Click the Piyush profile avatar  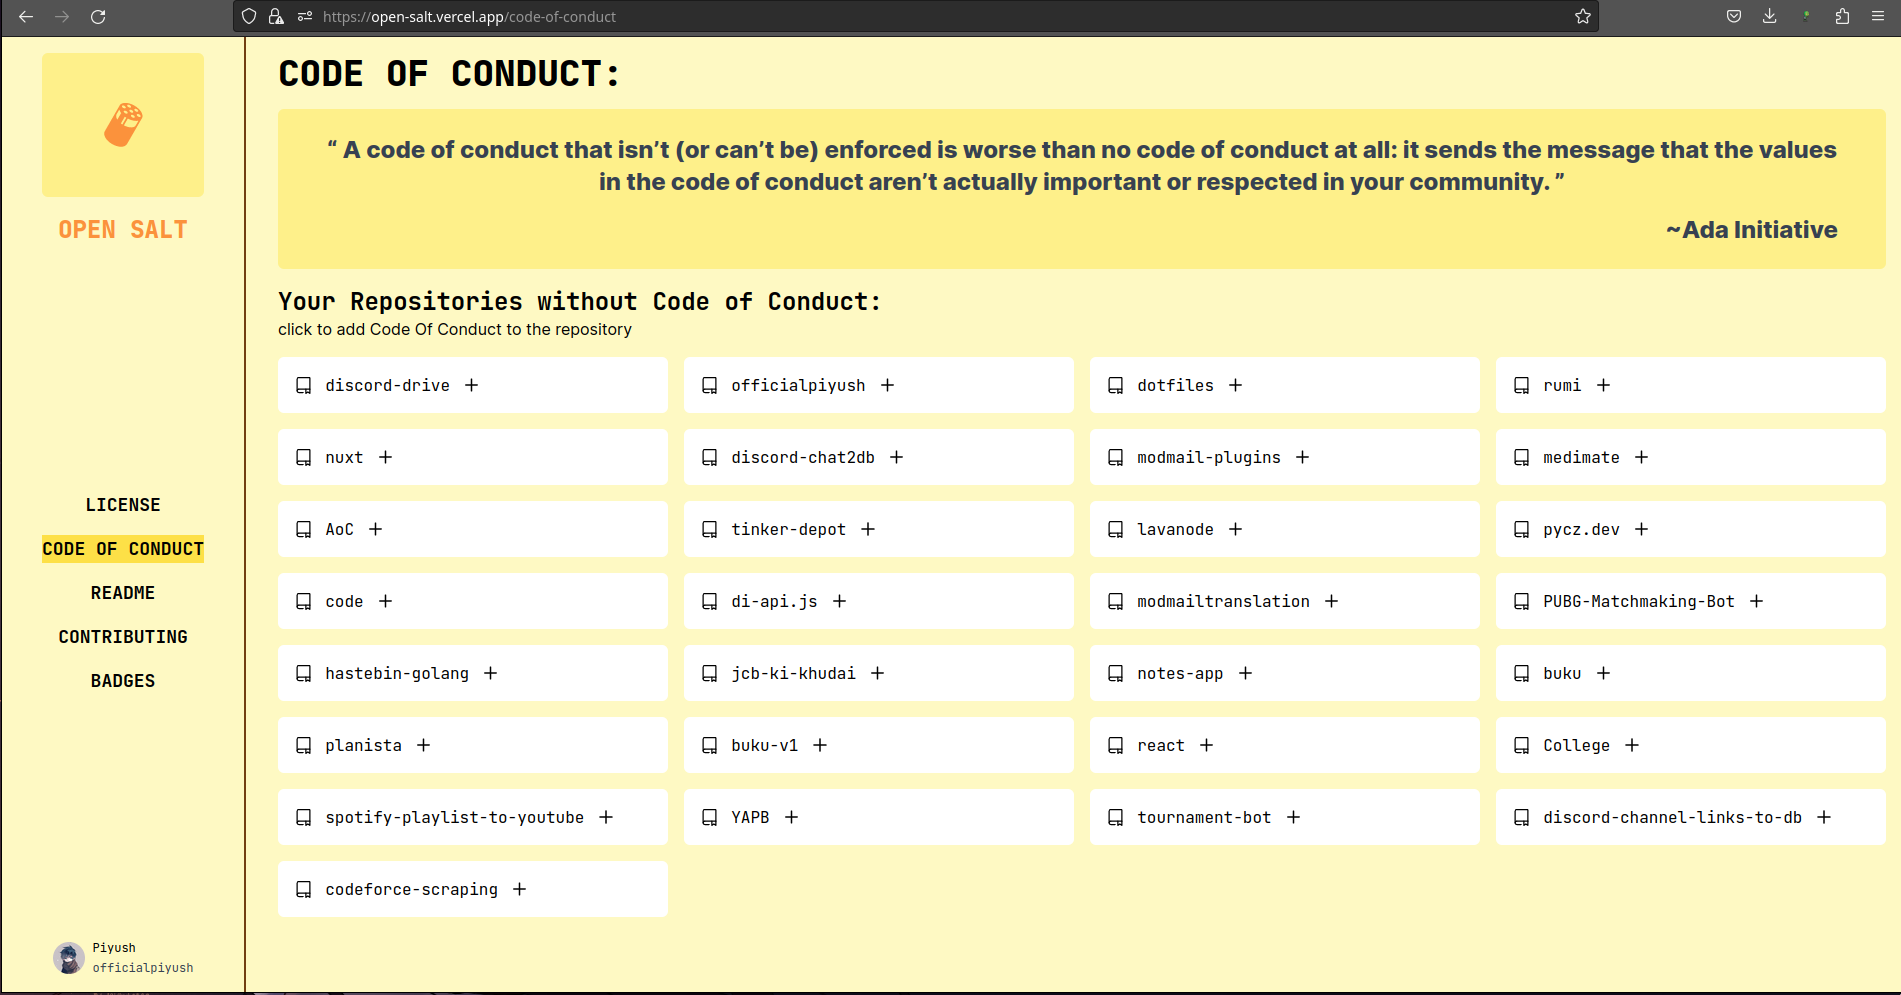[69, 957]
